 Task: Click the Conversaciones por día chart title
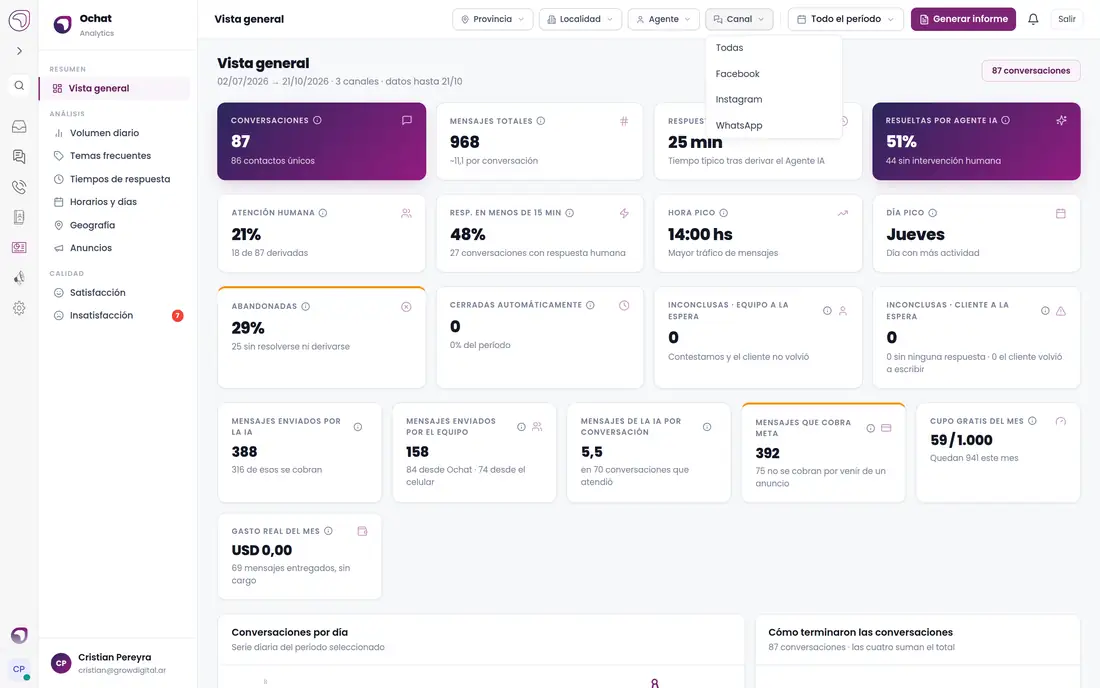[290, 632]
